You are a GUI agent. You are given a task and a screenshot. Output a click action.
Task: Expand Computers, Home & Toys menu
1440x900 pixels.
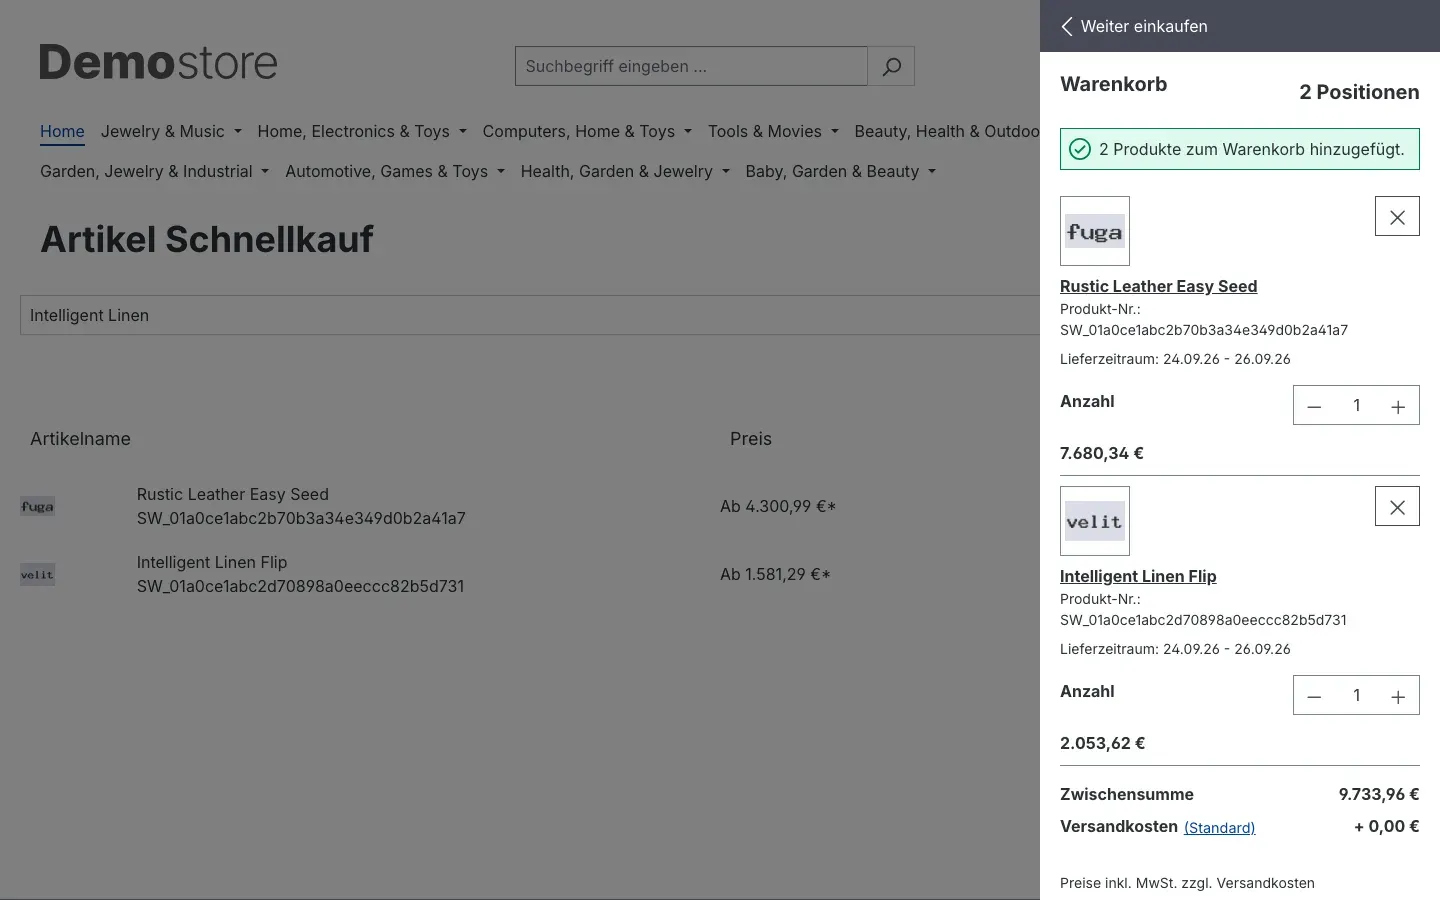(x=587, y=131)
